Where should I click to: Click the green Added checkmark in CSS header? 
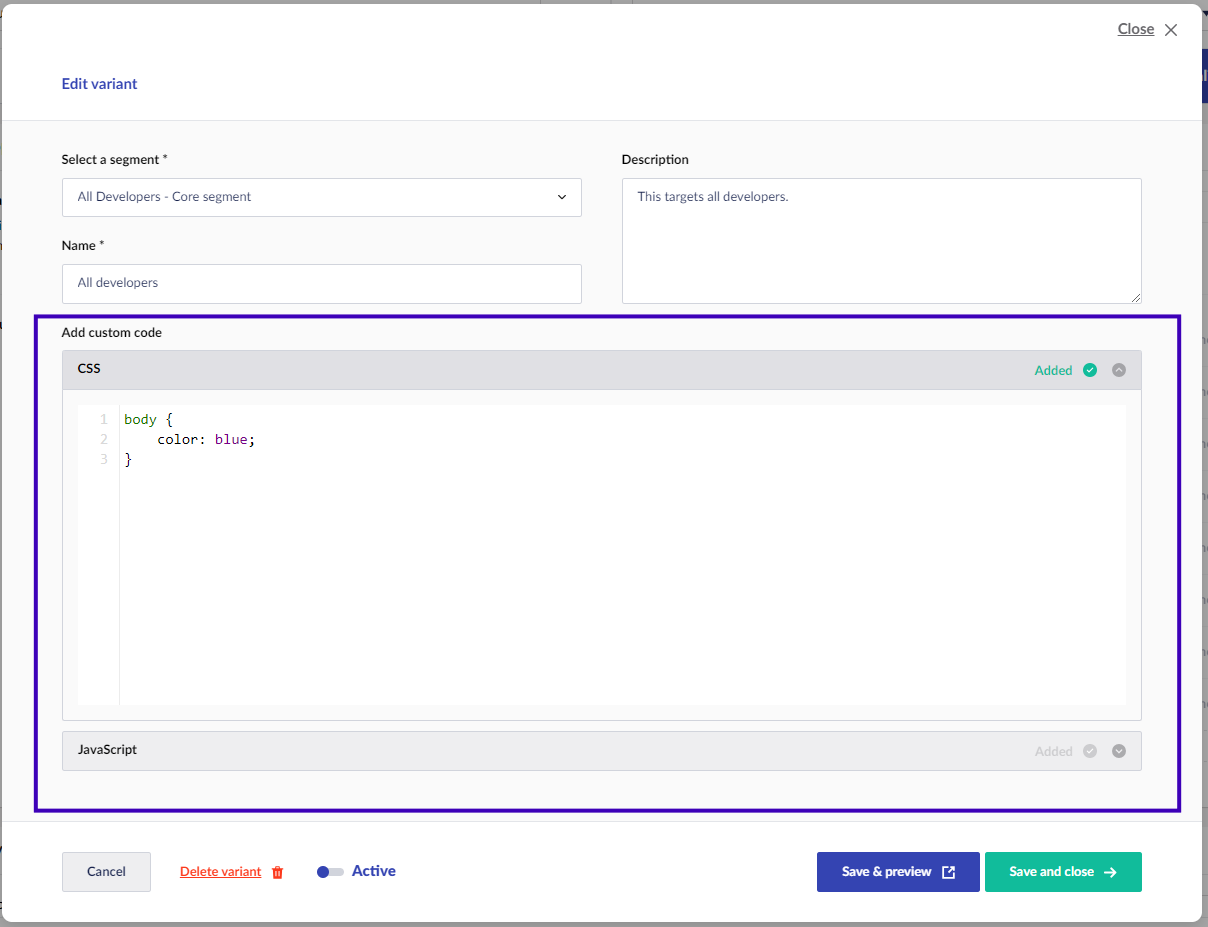1090,370
